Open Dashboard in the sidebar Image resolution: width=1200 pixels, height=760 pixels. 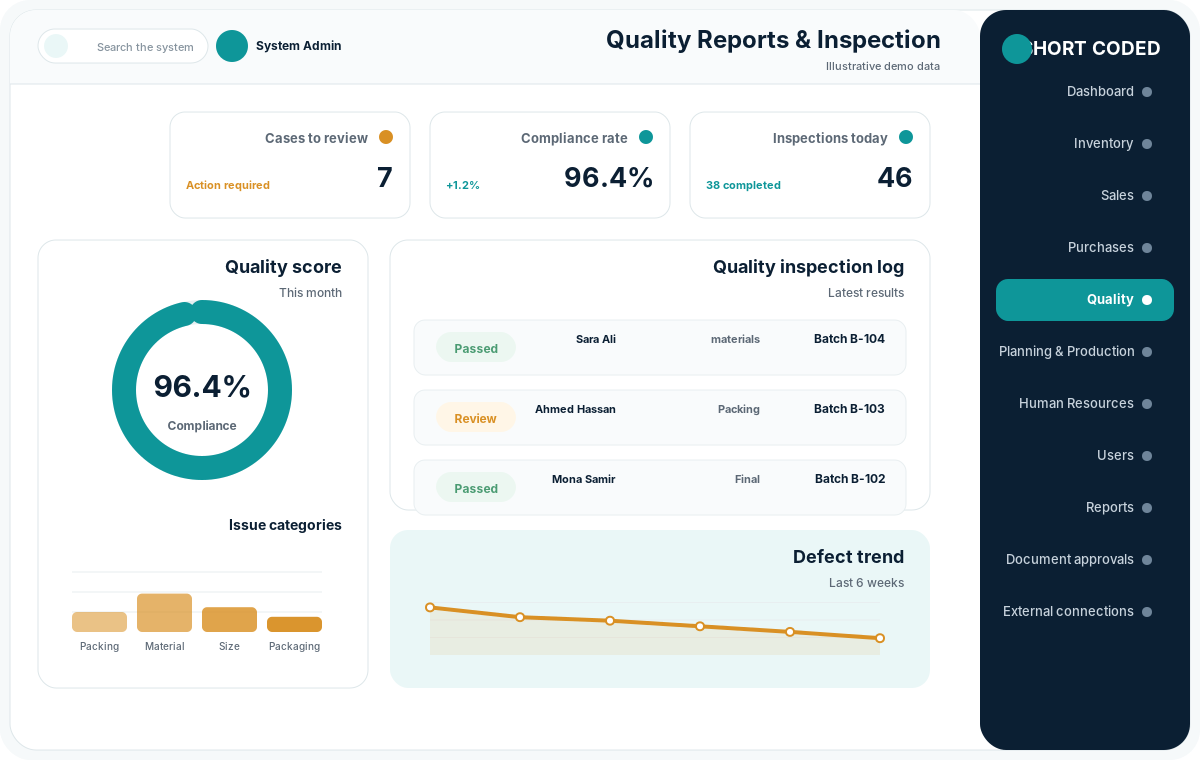pos(1084,91)
